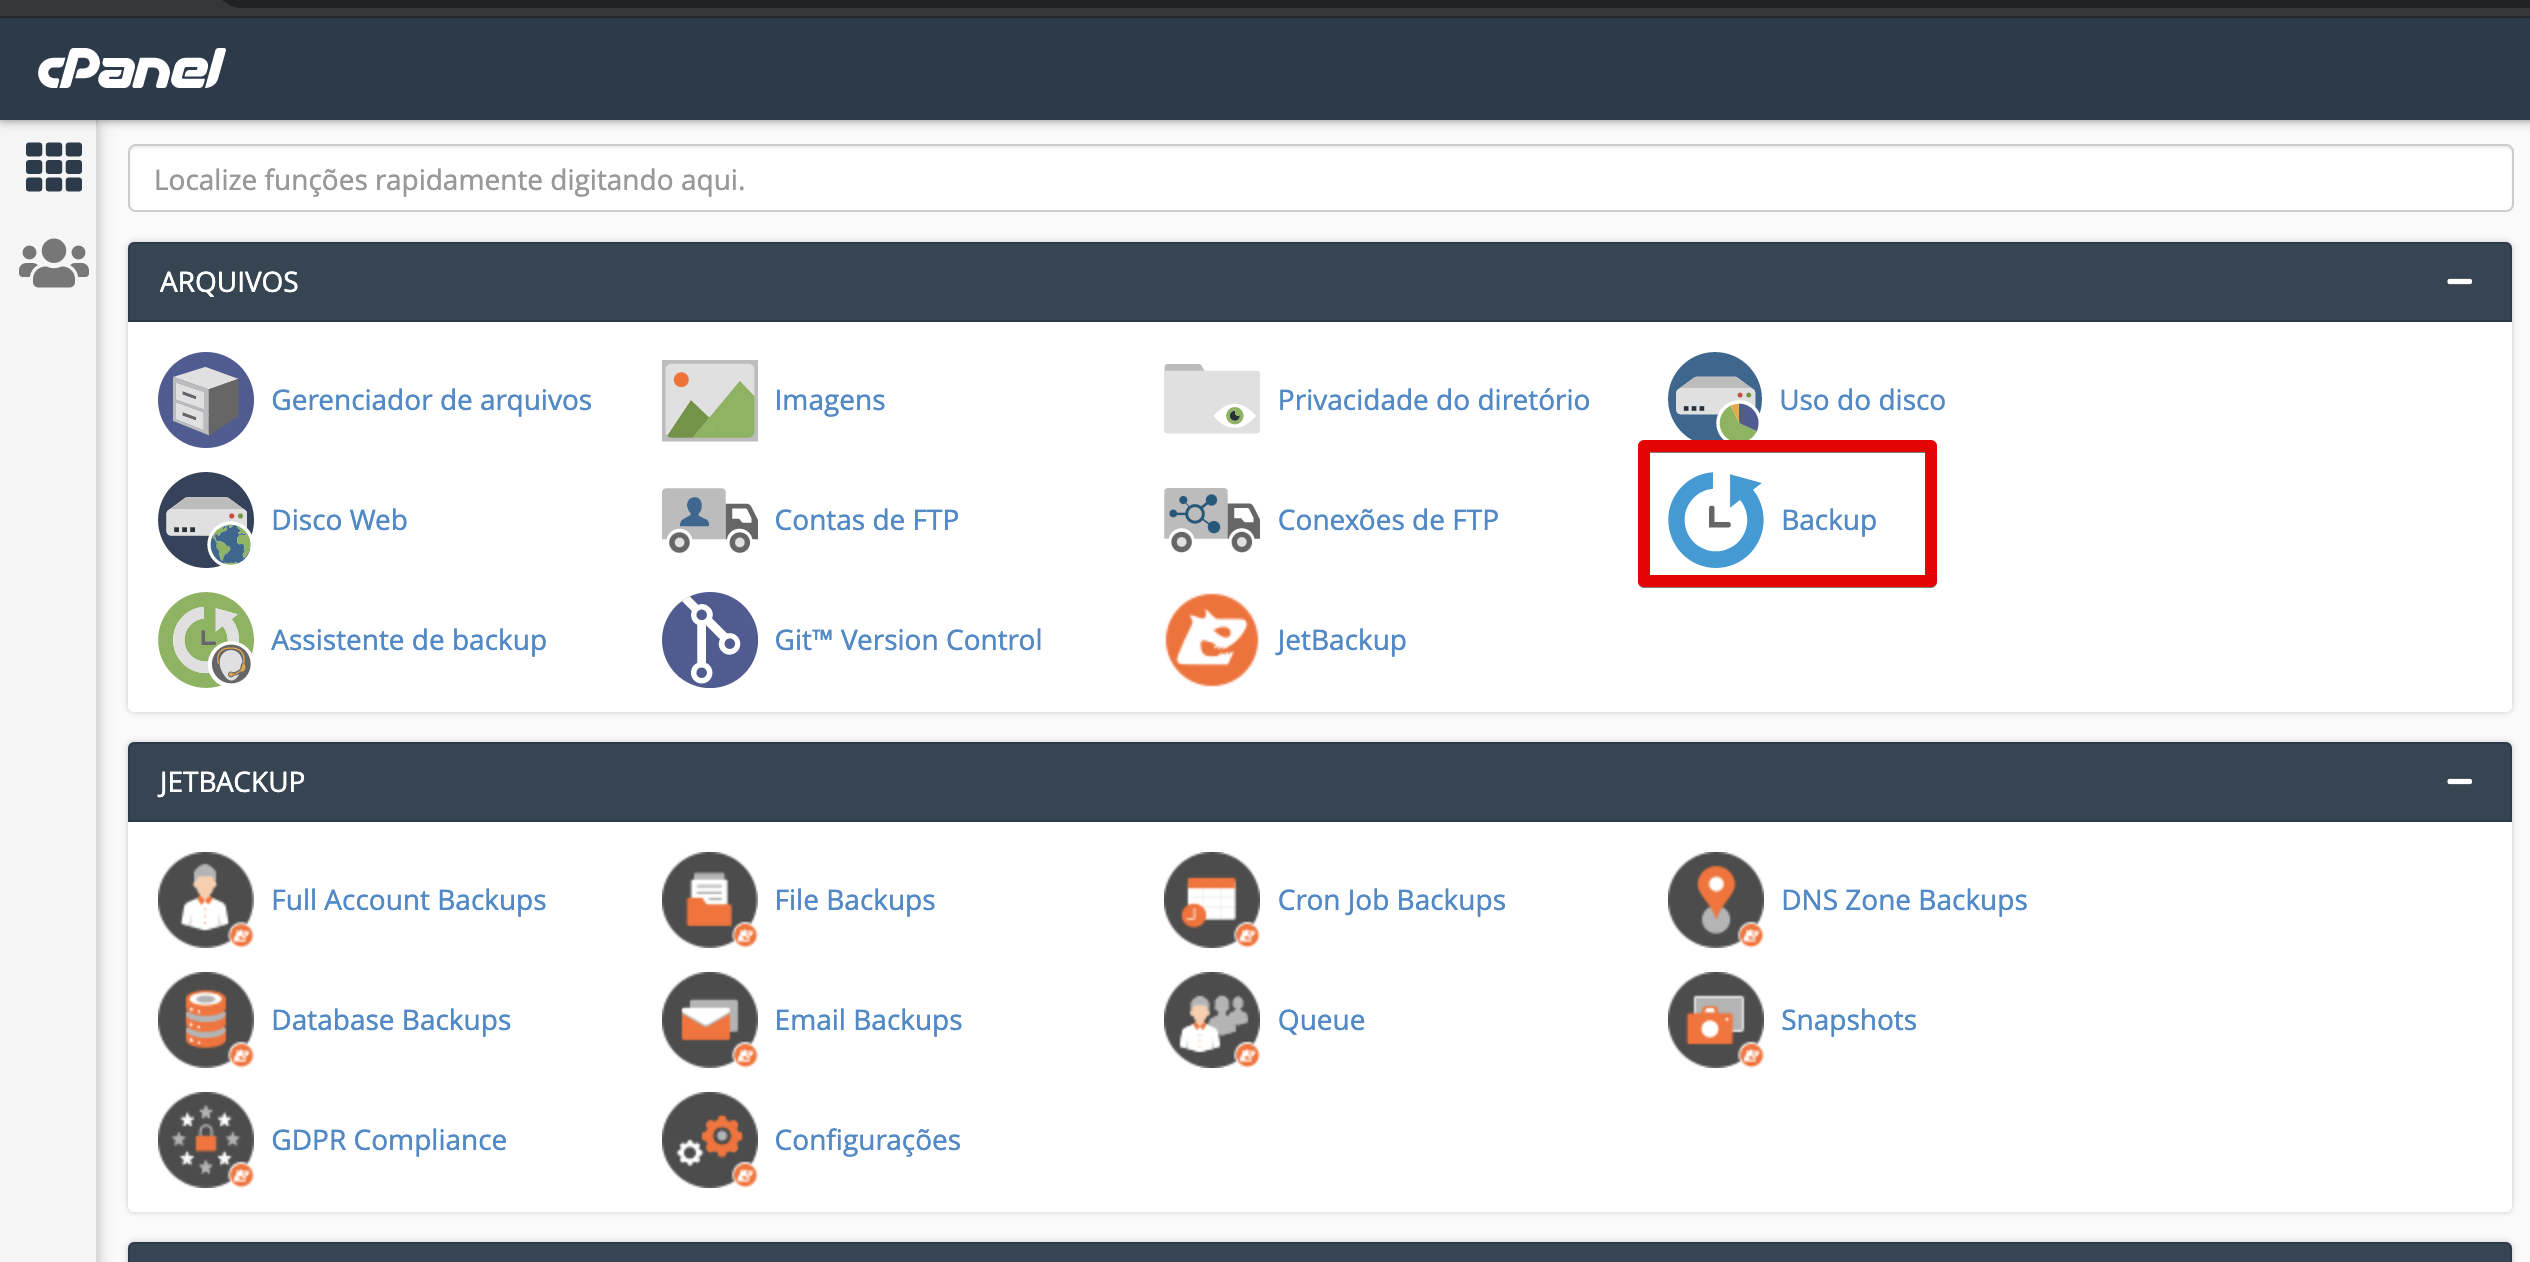Click the Database Backups icon
Viewport: 2530px width, 1262px height.
(x=206, y=1020)
